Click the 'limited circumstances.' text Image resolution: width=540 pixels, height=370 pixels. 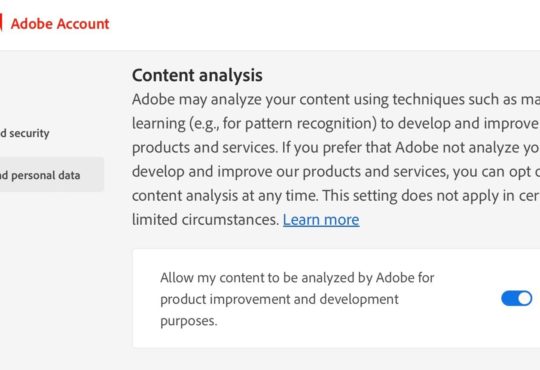(x=205, y=220)
